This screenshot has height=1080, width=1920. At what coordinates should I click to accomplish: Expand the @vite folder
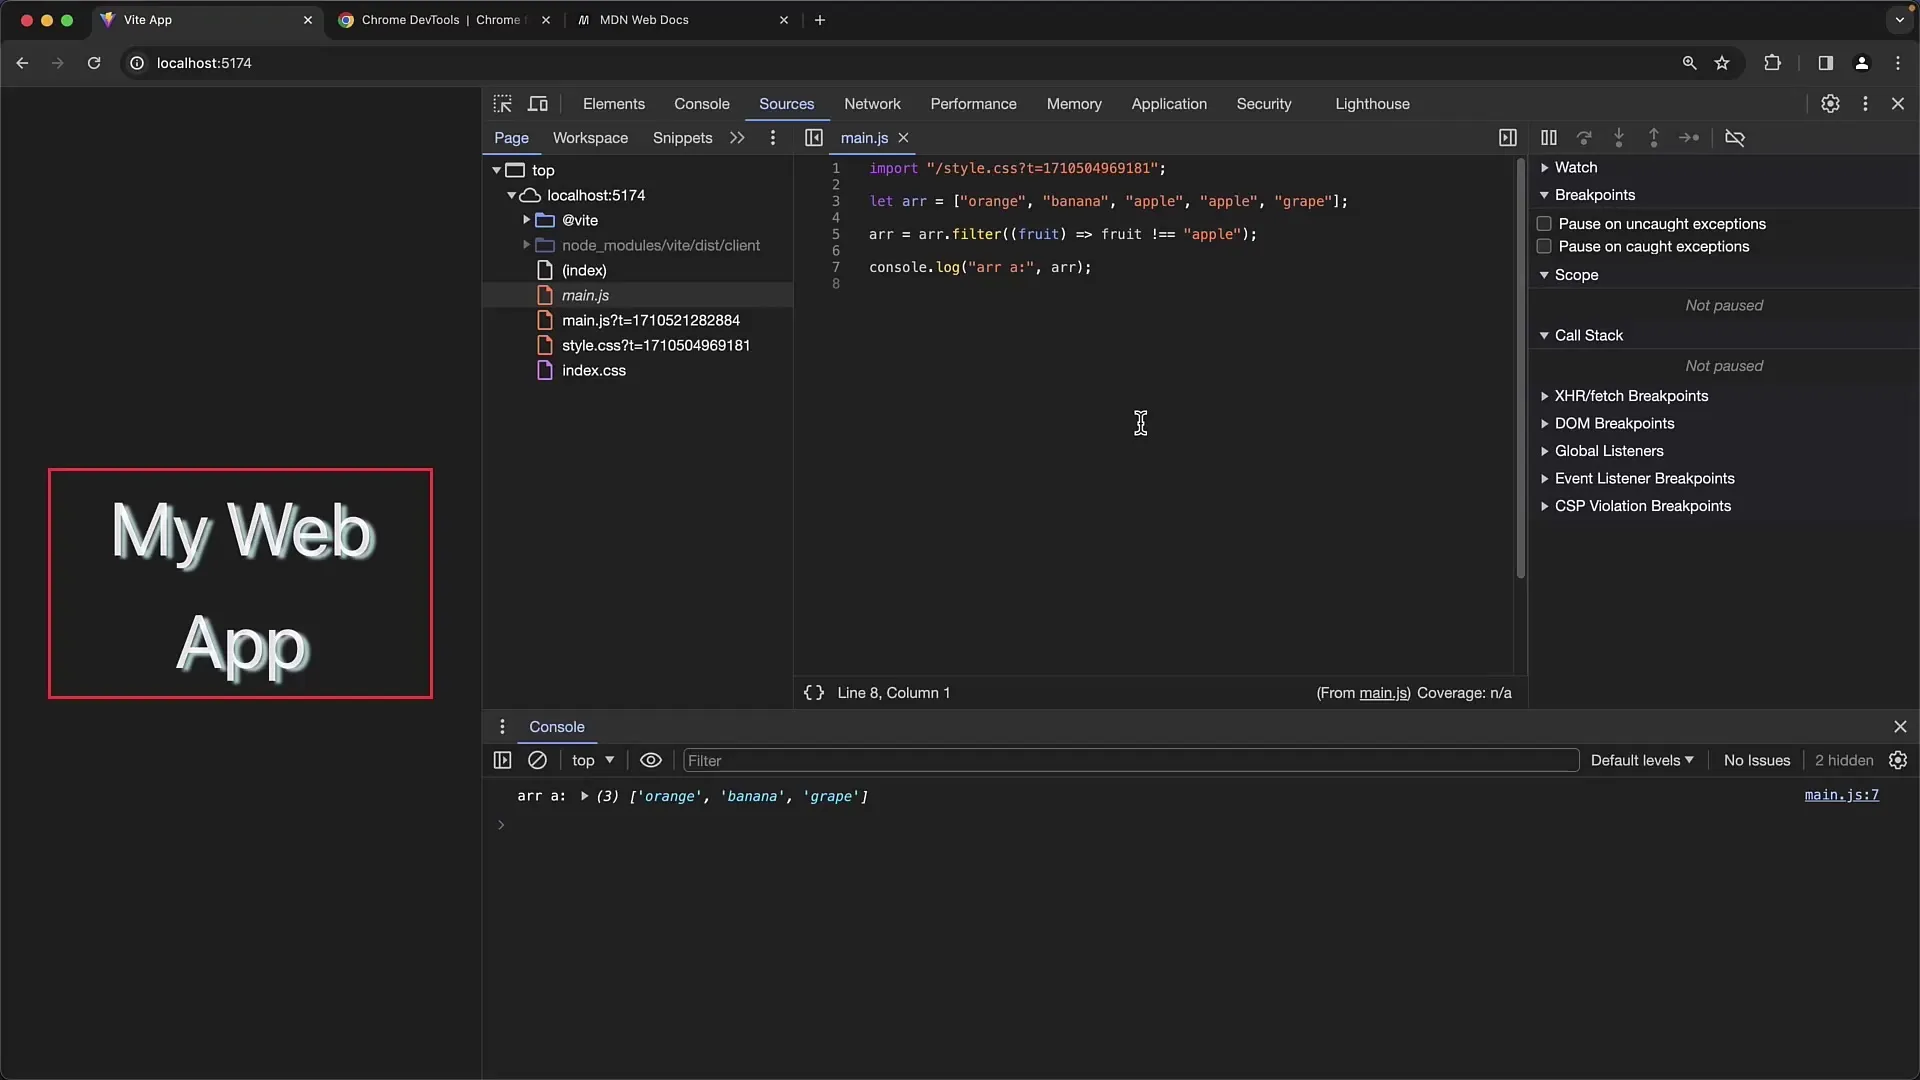pos(527,221)
